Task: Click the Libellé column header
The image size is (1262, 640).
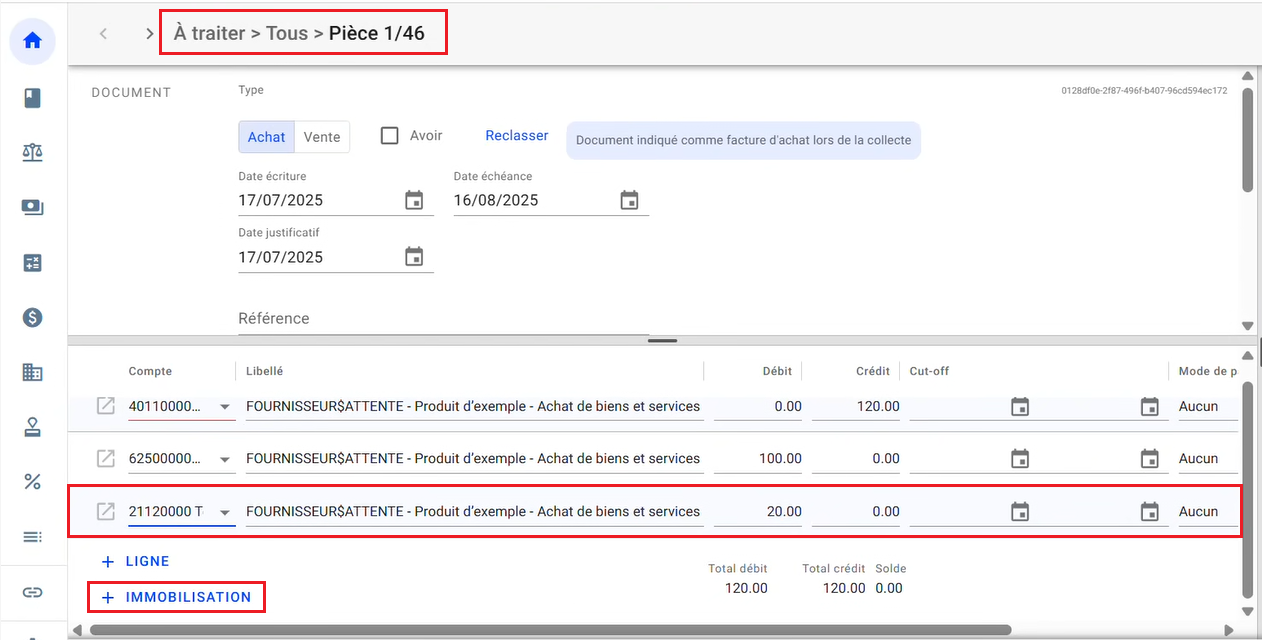Action: pos(264,371)
